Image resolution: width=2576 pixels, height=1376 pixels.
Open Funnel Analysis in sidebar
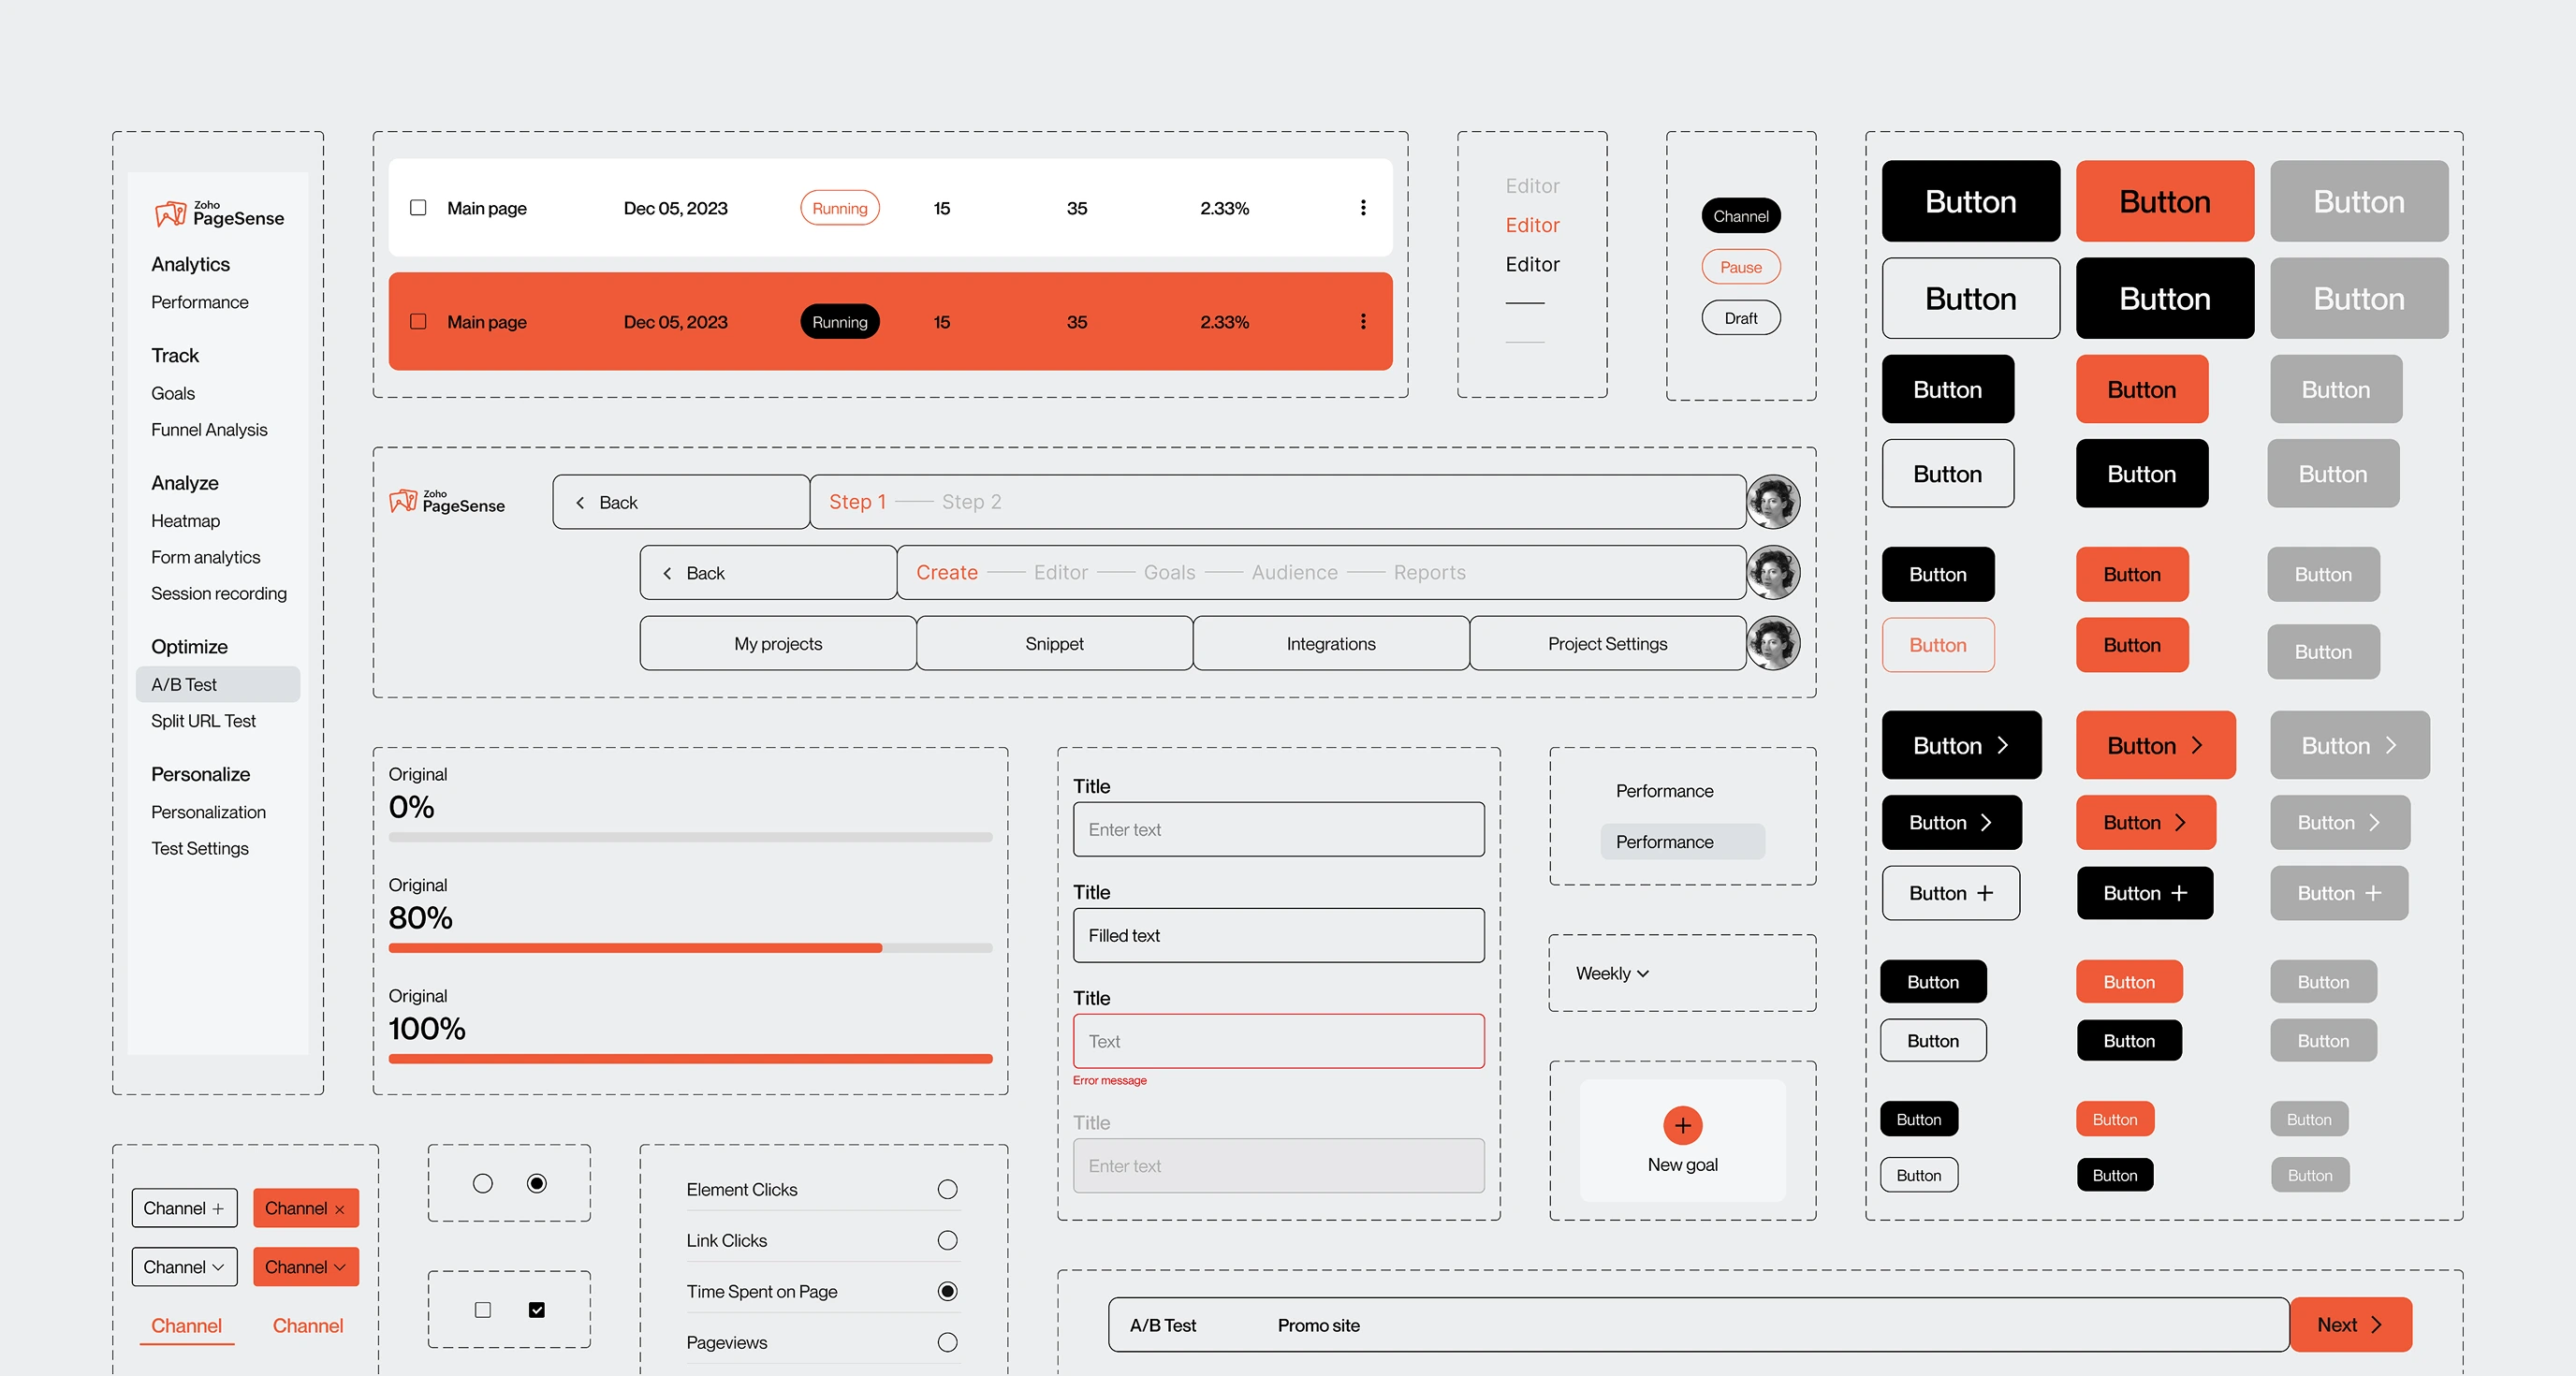point(209,430)
